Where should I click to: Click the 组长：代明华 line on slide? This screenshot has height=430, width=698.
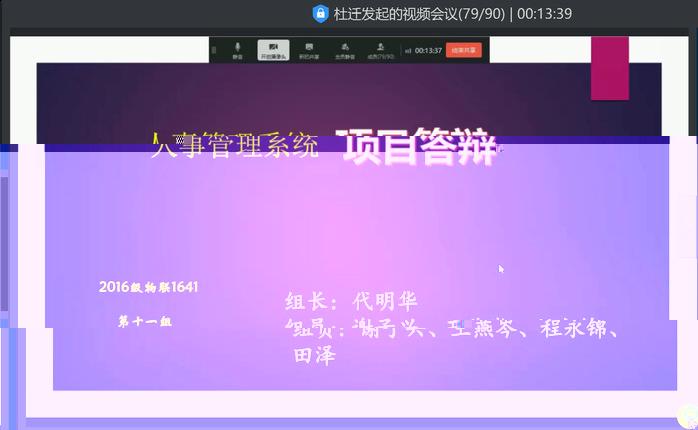pyautogui.click(x=350, y=302)
